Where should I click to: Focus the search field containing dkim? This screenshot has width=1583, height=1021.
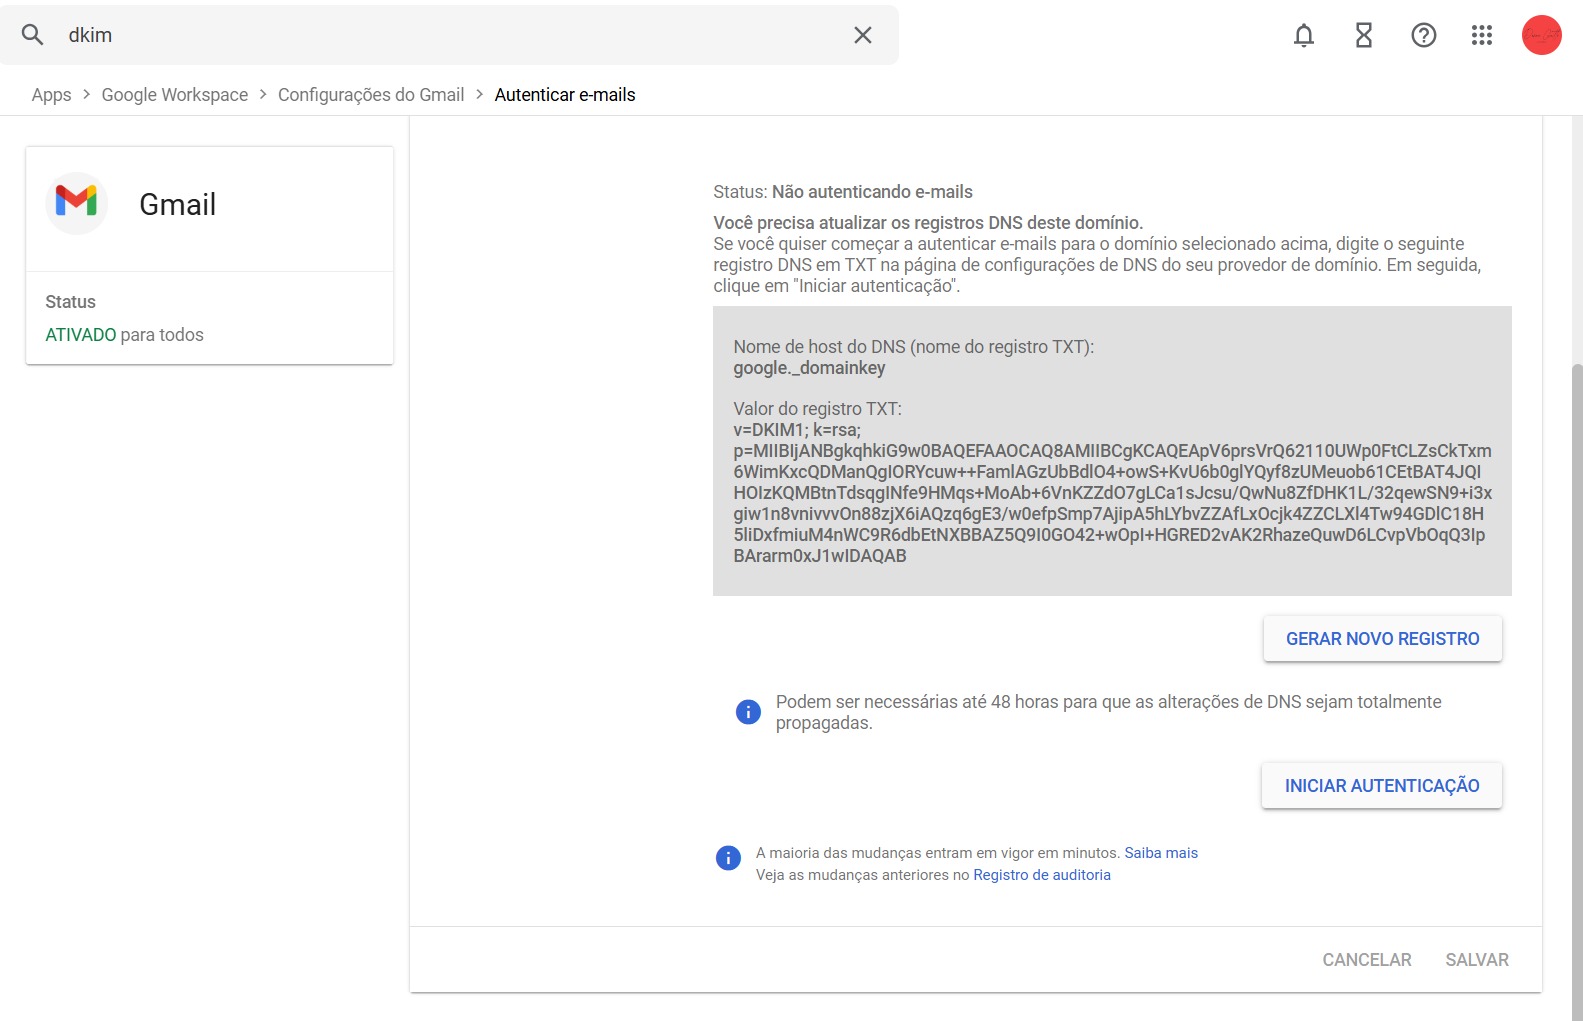coord(450,35)
